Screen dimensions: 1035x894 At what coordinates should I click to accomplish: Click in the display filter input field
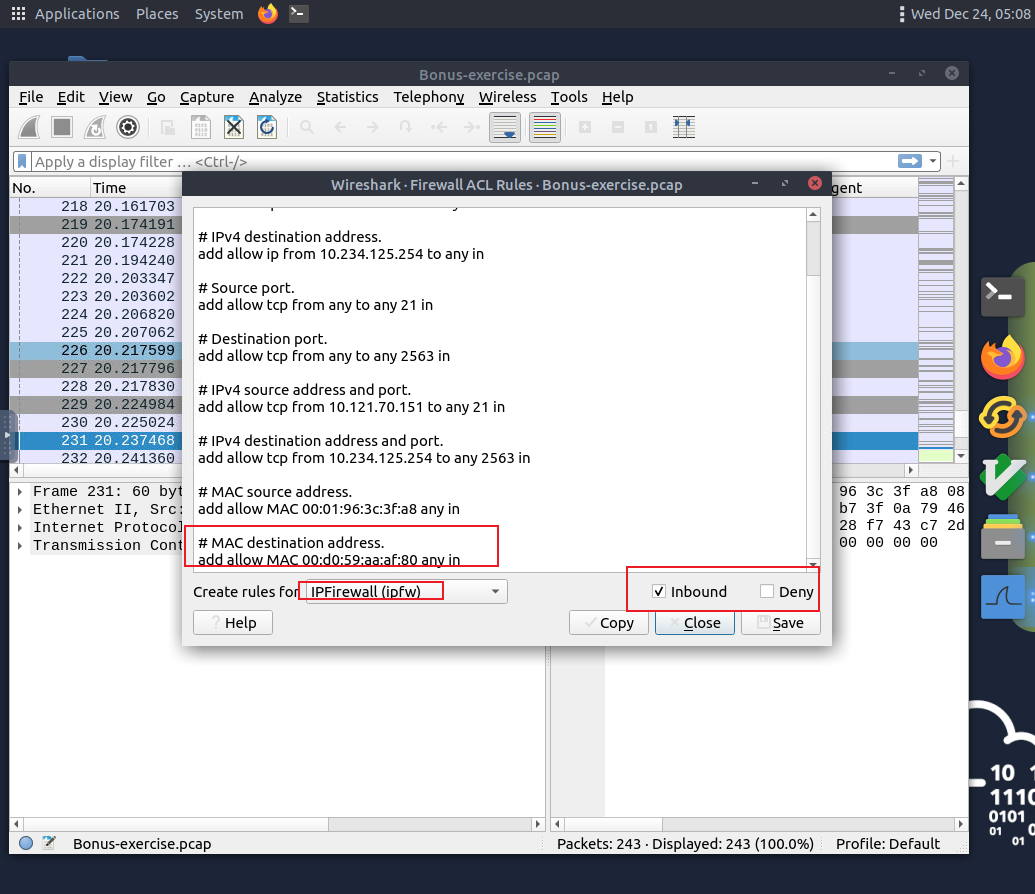coord(462,161)
